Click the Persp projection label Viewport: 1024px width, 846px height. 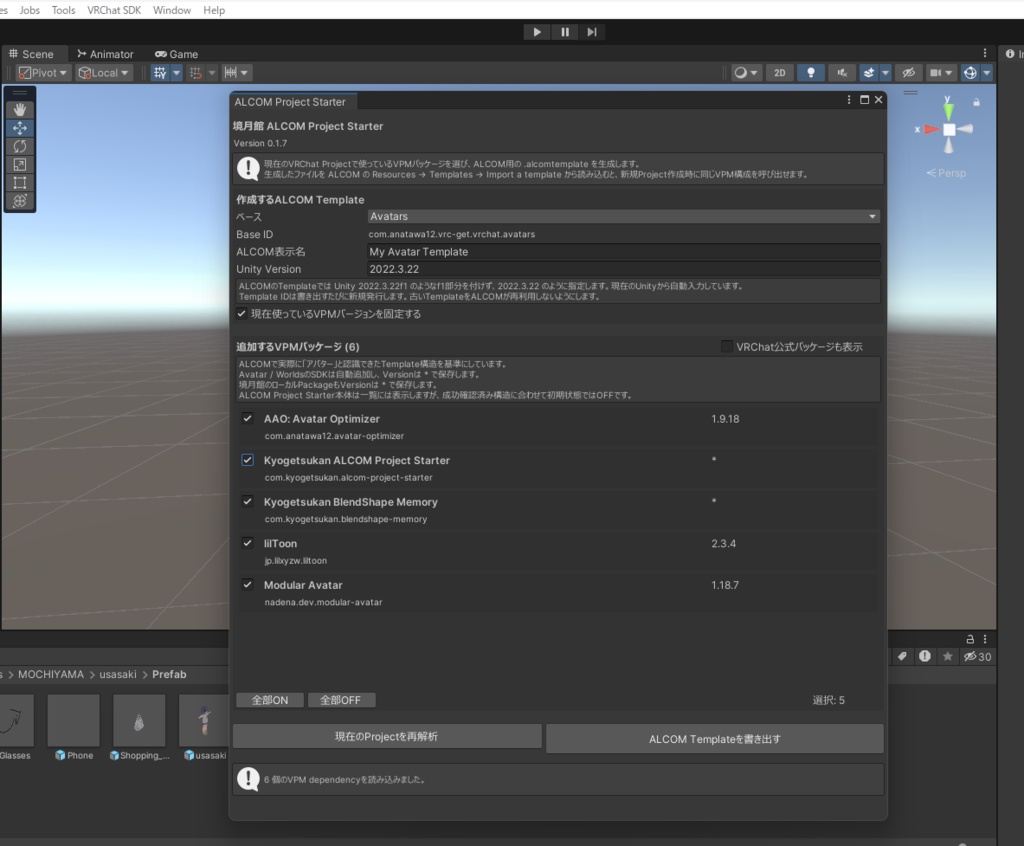[946, 173]
